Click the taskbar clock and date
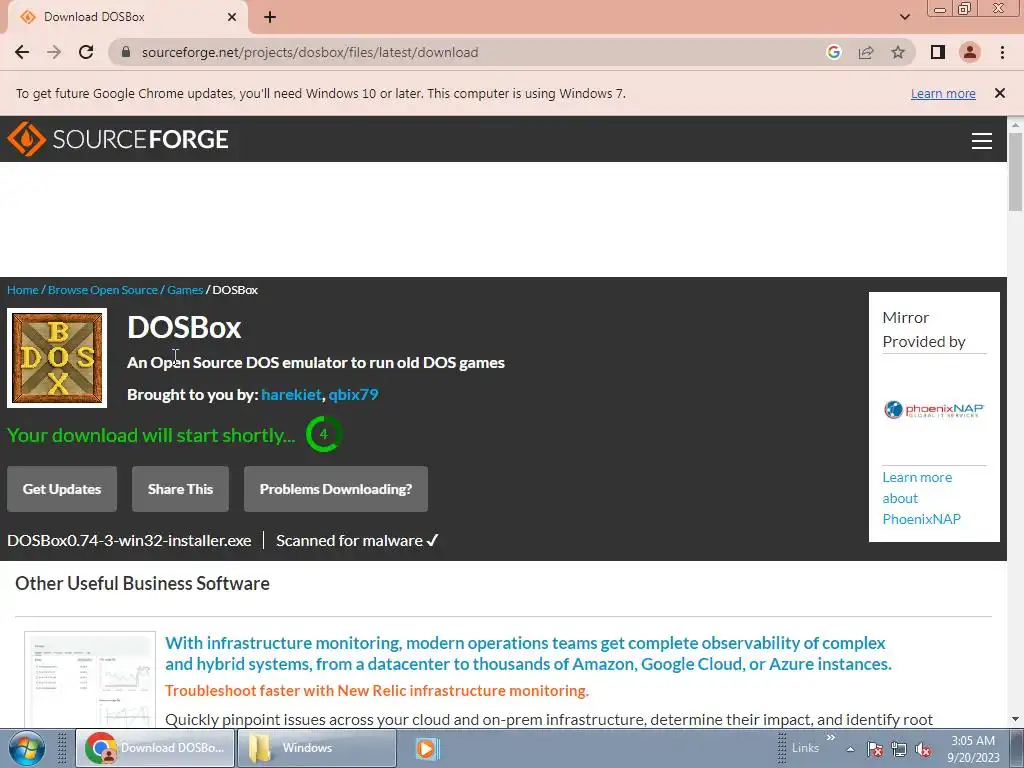 point(973,749)
